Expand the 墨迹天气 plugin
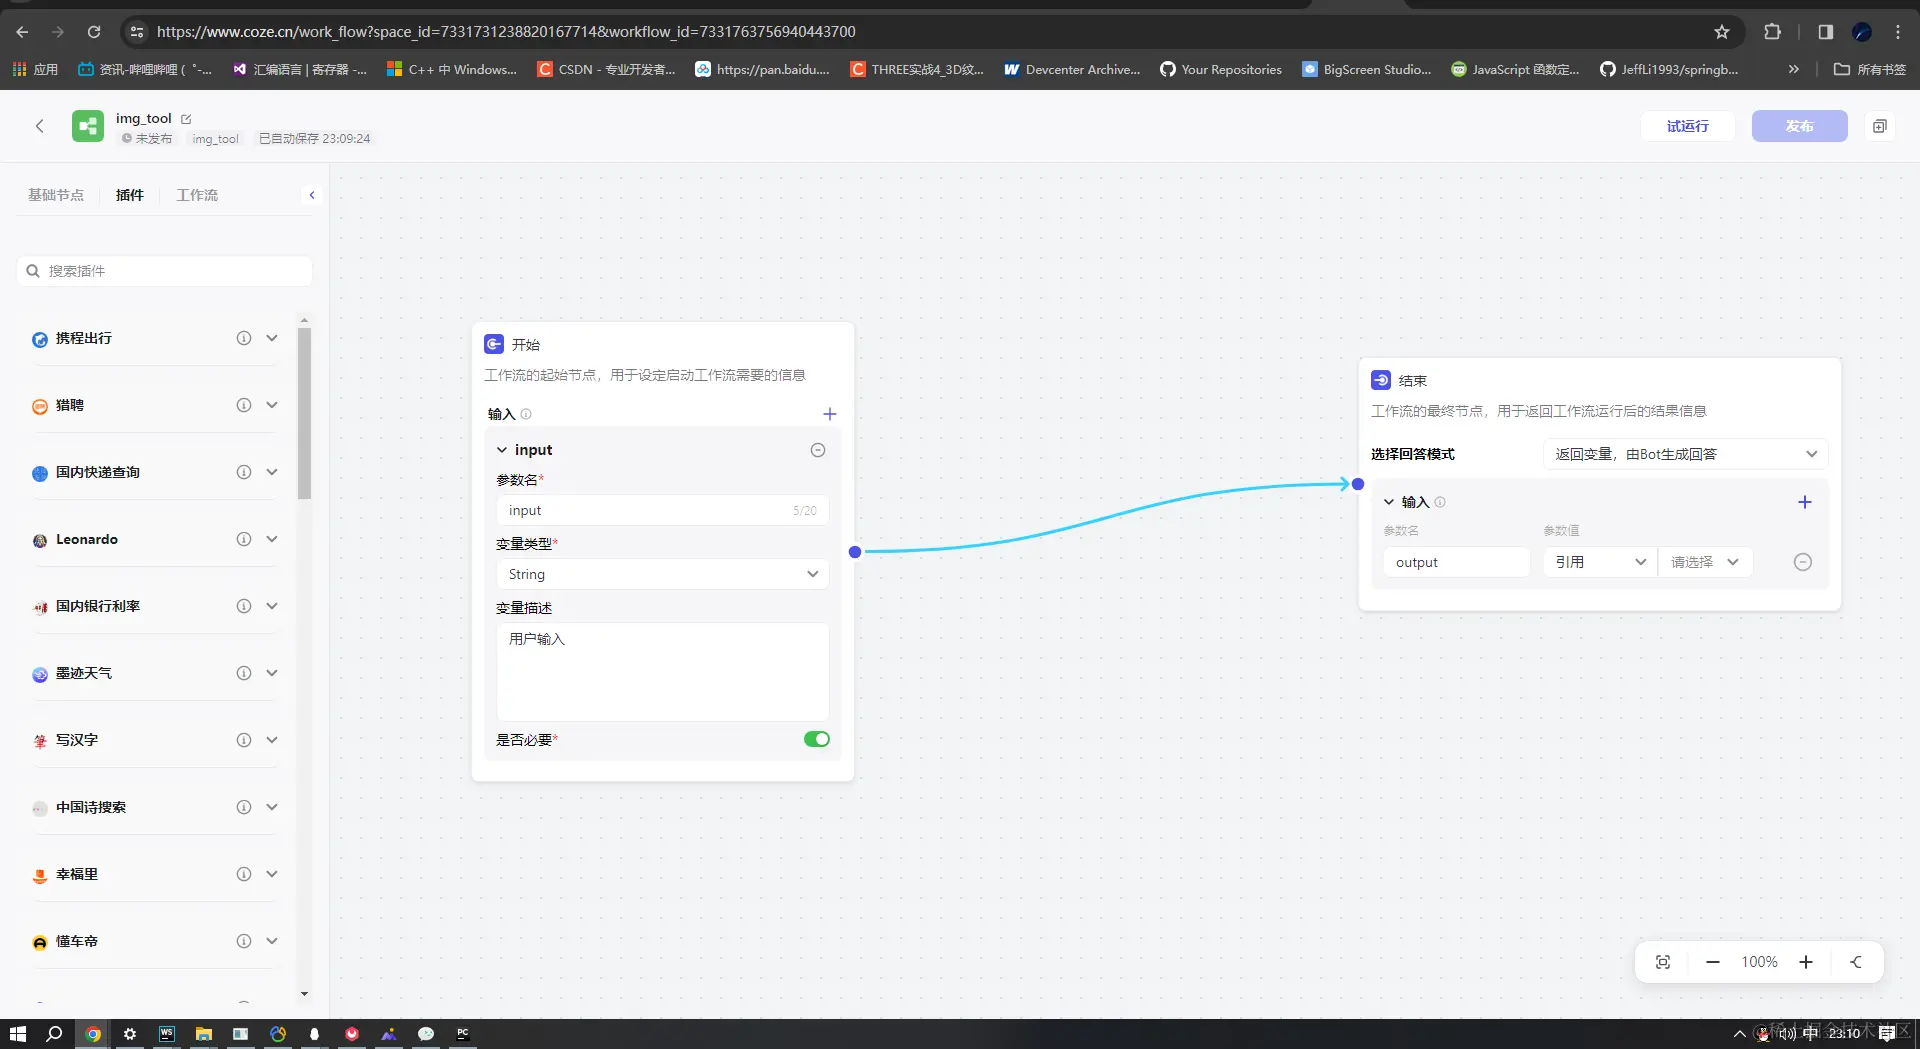The width and height of the screenshot is (1920, 1049). 272,673
